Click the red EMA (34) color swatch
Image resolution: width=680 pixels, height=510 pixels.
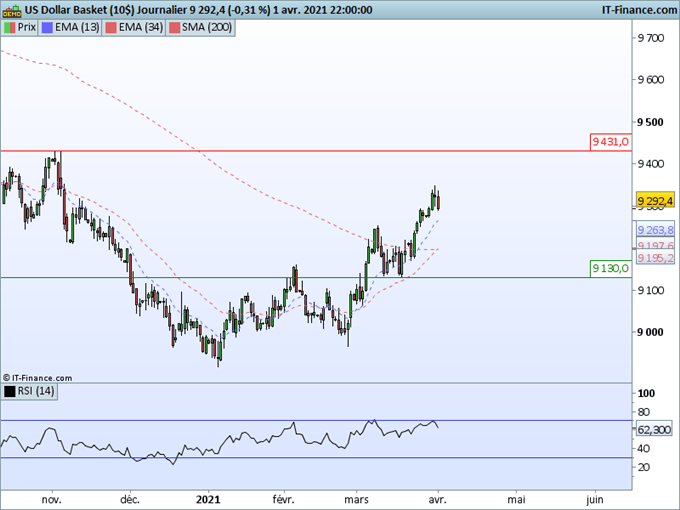pyautogui.click(x=111, y=27)
